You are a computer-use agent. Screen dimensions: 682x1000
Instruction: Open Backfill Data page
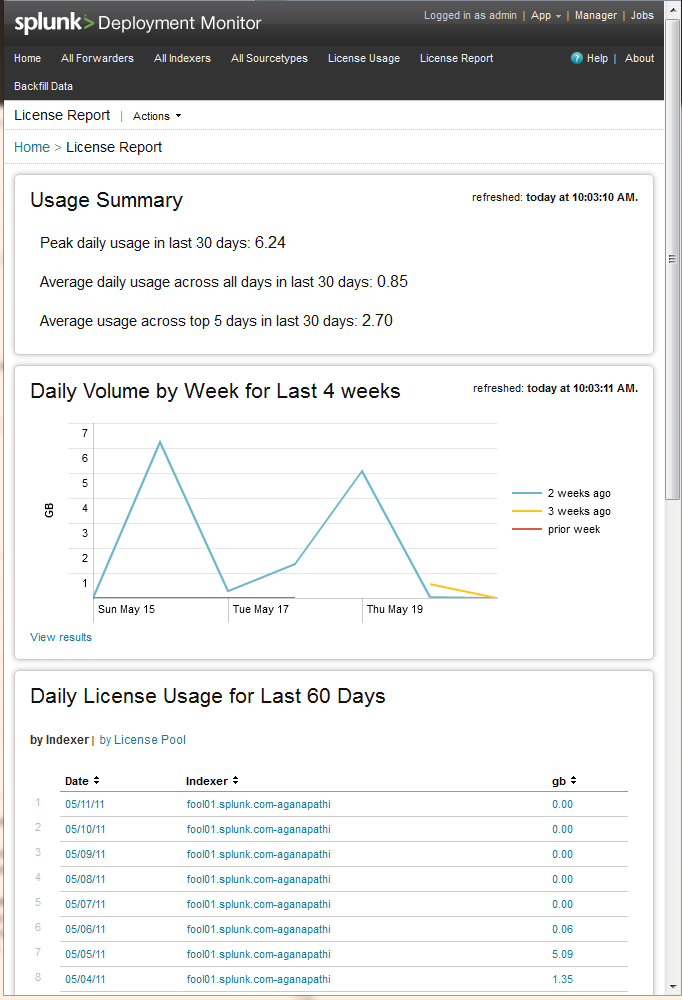pos(43,86)
